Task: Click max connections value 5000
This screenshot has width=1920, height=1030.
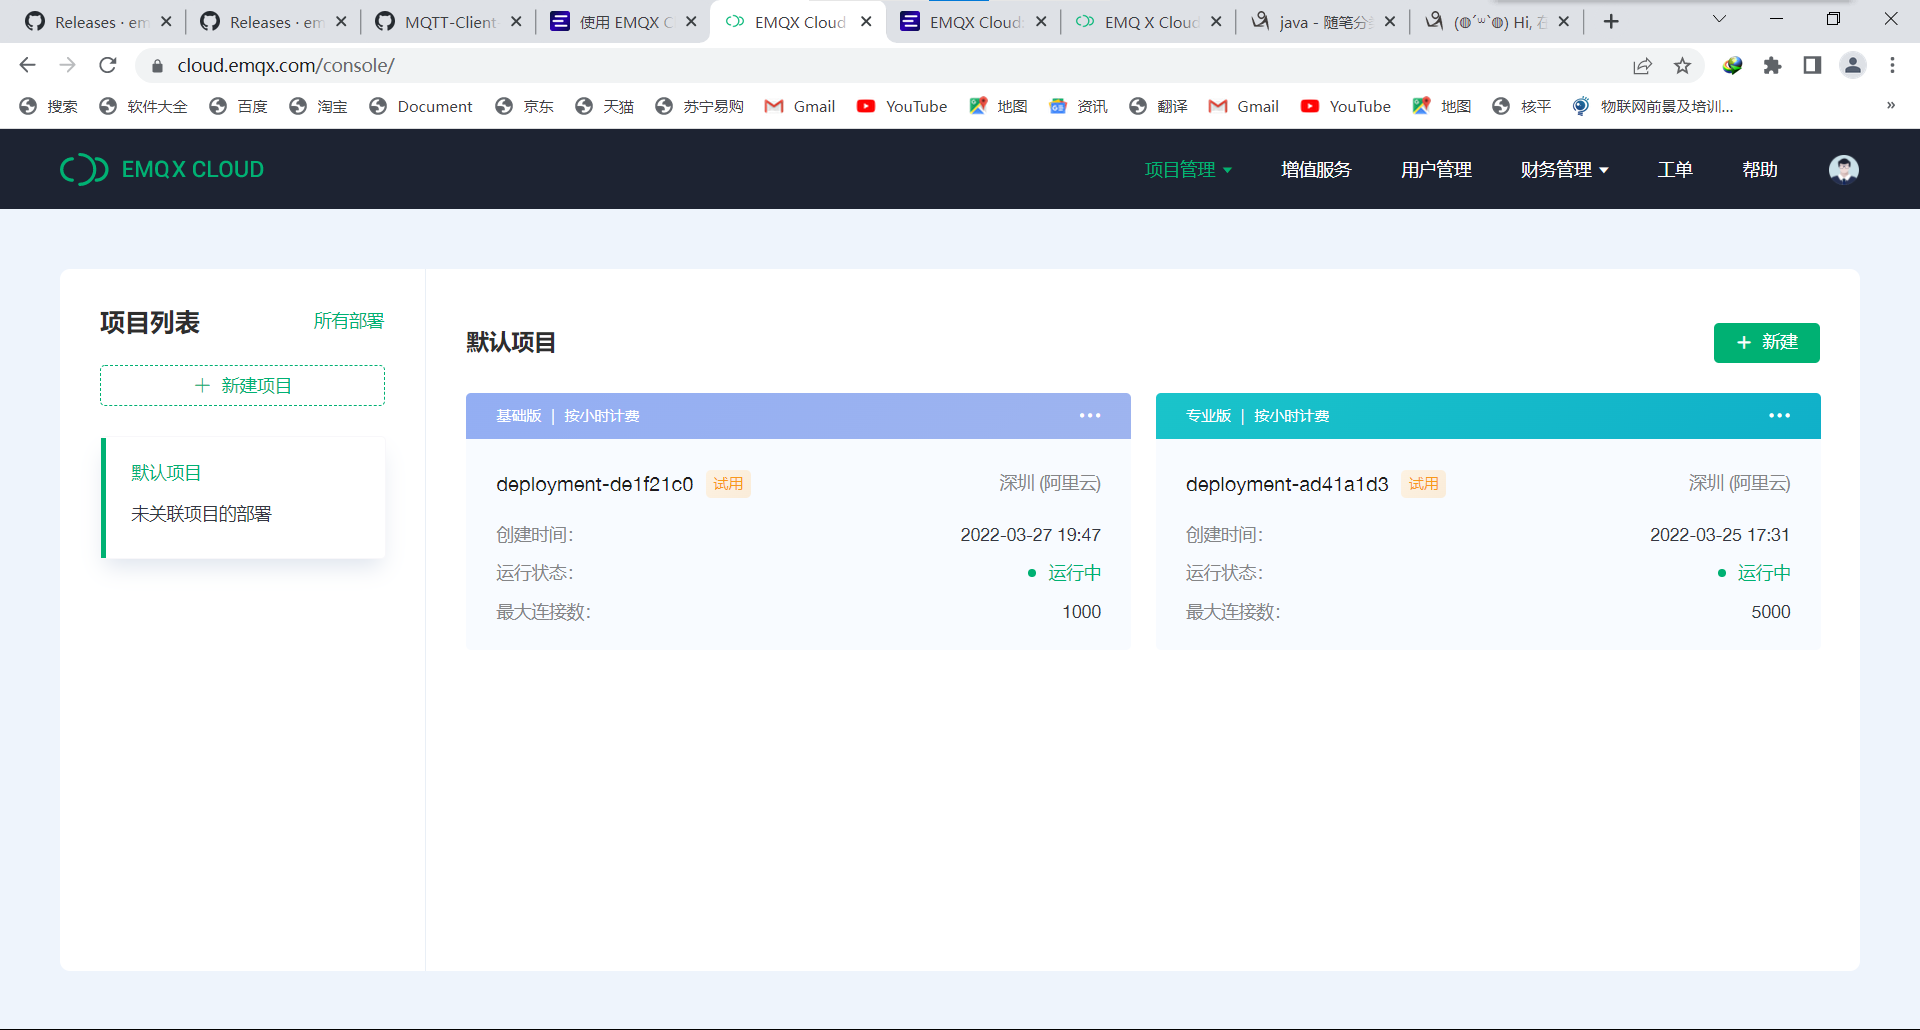Action: pos(1771,612)
